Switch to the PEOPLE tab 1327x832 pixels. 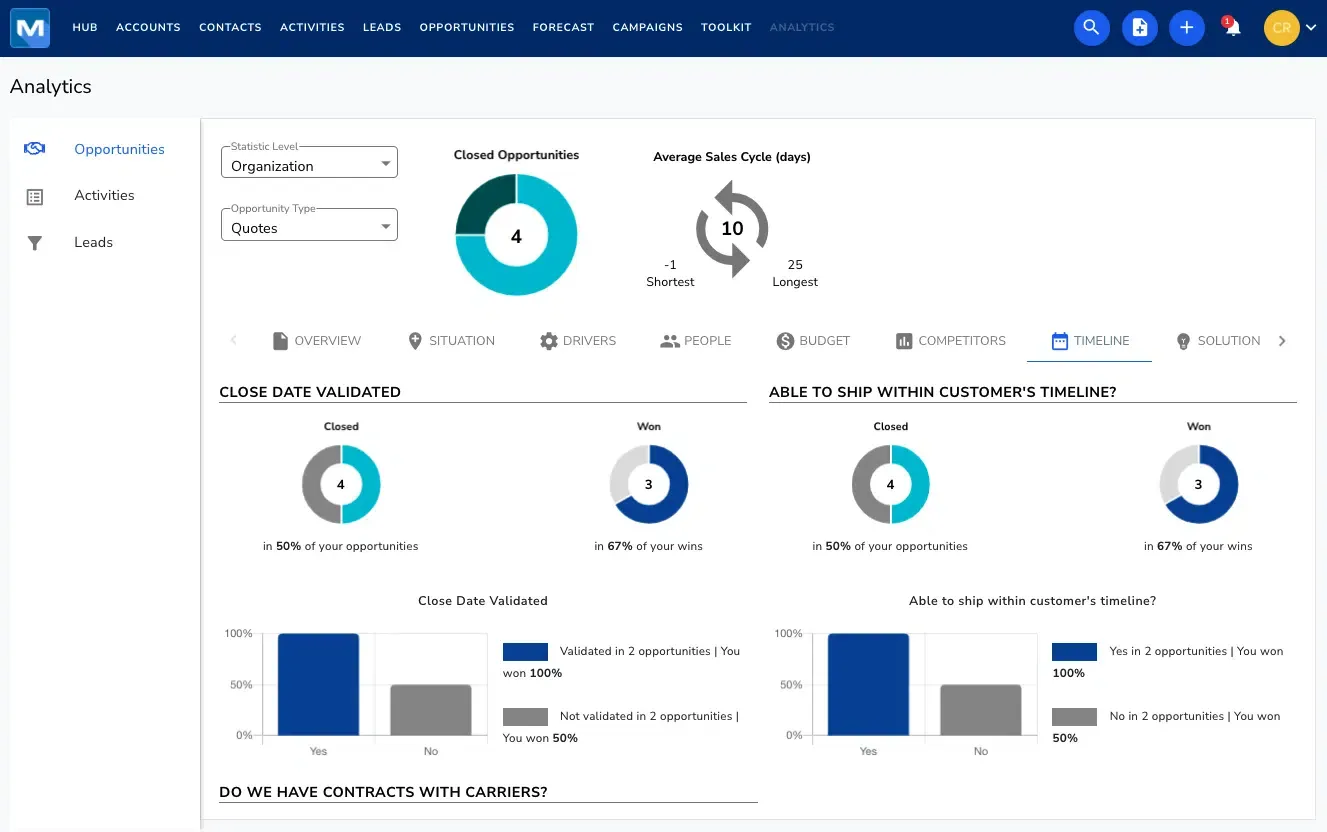pos(695,340)
